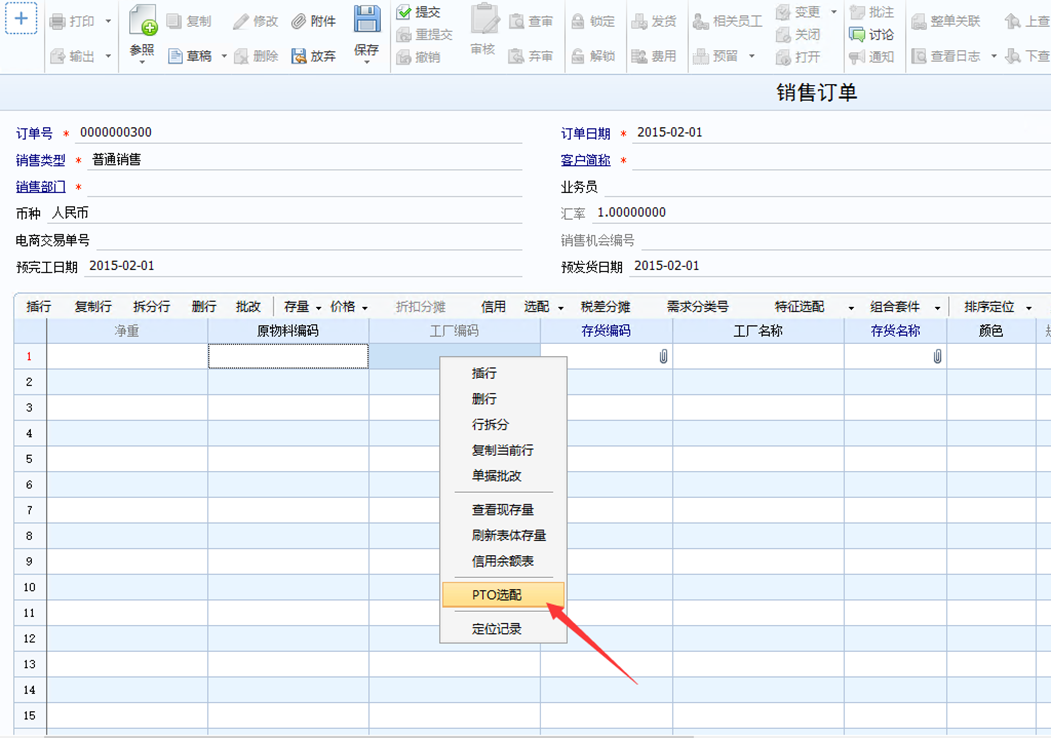
Task: Click the 订单号 input field
Action: click(299, 133)
